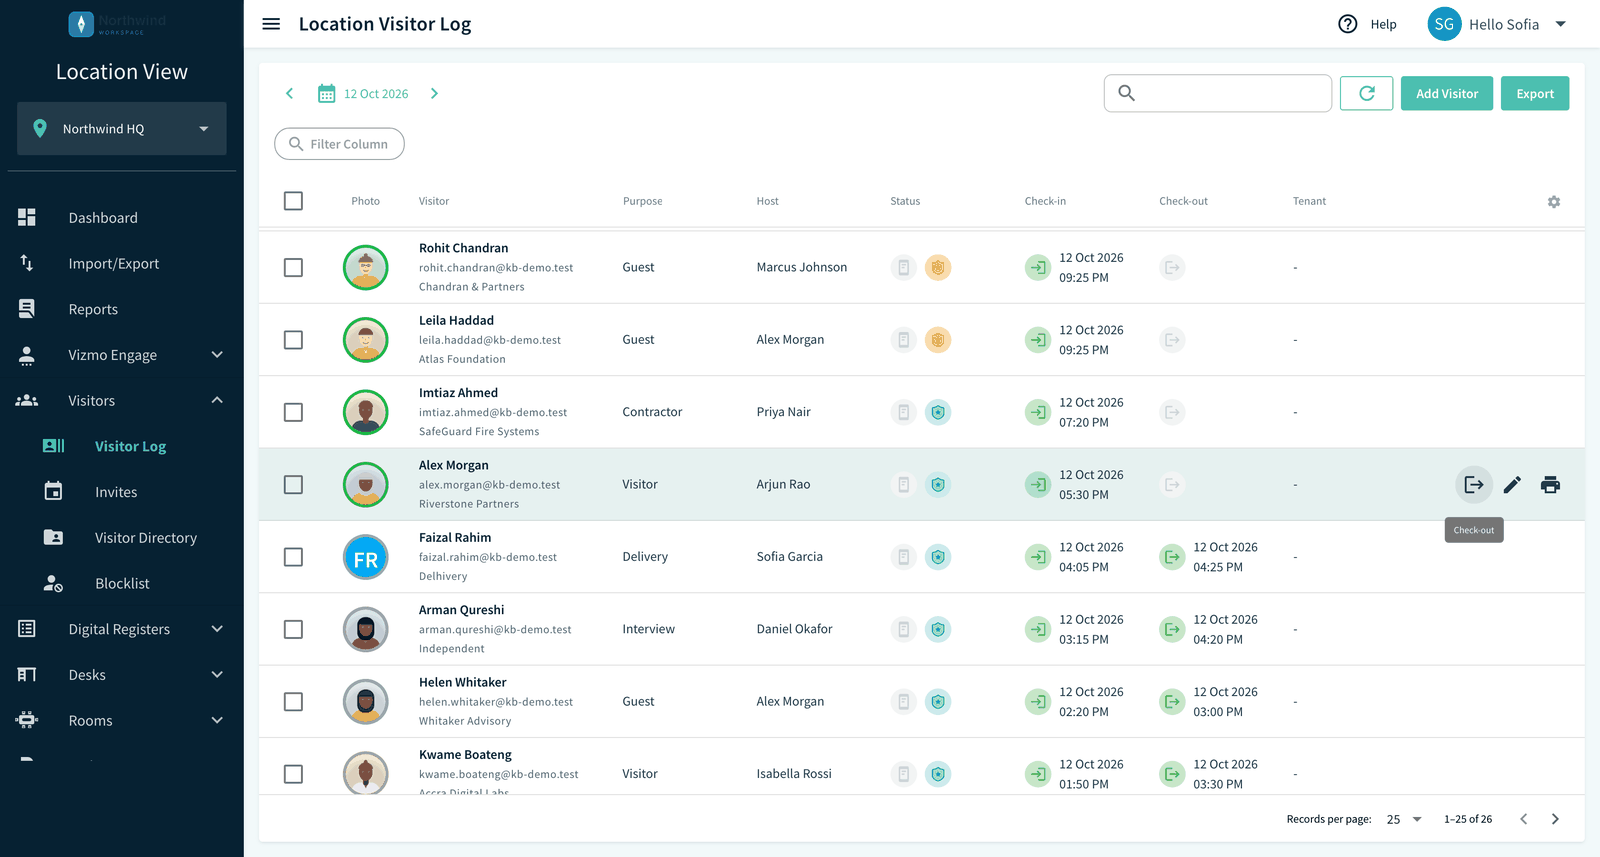Open the calendar date picker icon

coord(326,94)
